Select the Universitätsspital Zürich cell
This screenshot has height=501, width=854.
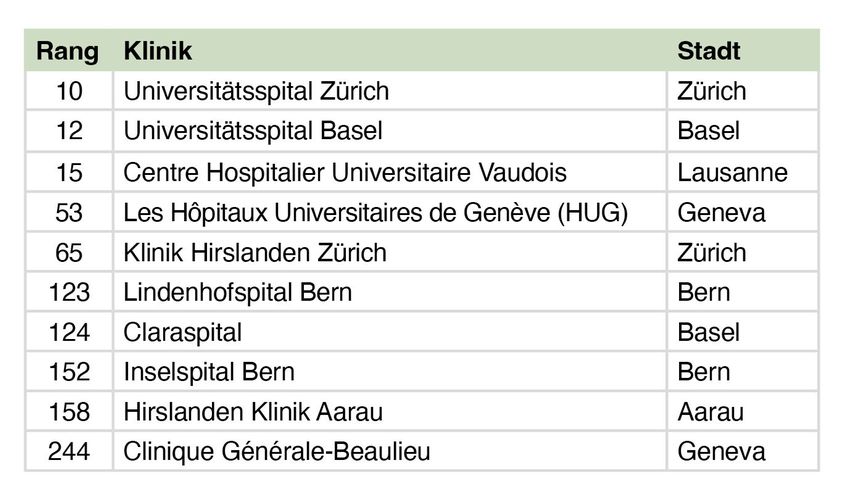click(x=255, y=91)
